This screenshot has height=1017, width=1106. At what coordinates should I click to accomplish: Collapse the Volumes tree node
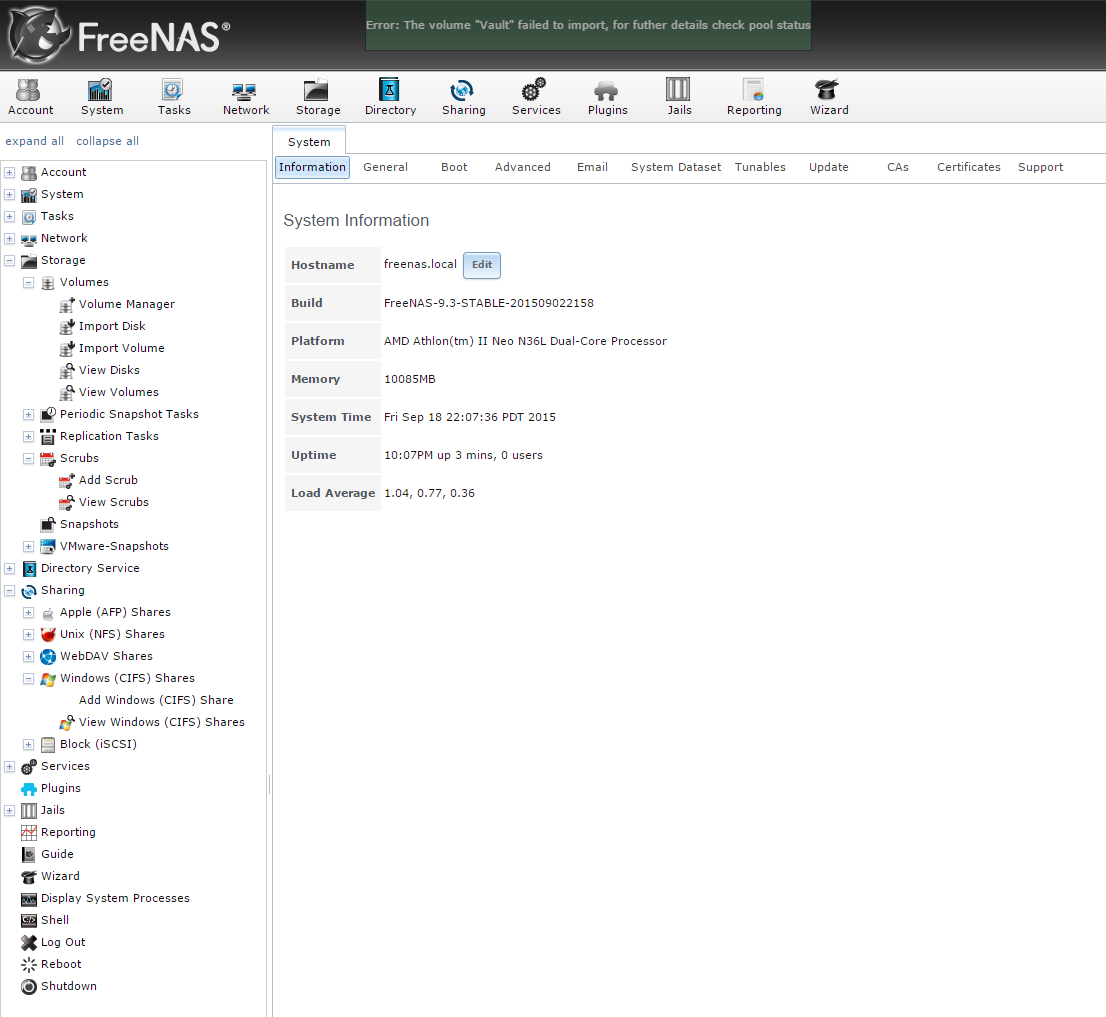tap(28, 282)
